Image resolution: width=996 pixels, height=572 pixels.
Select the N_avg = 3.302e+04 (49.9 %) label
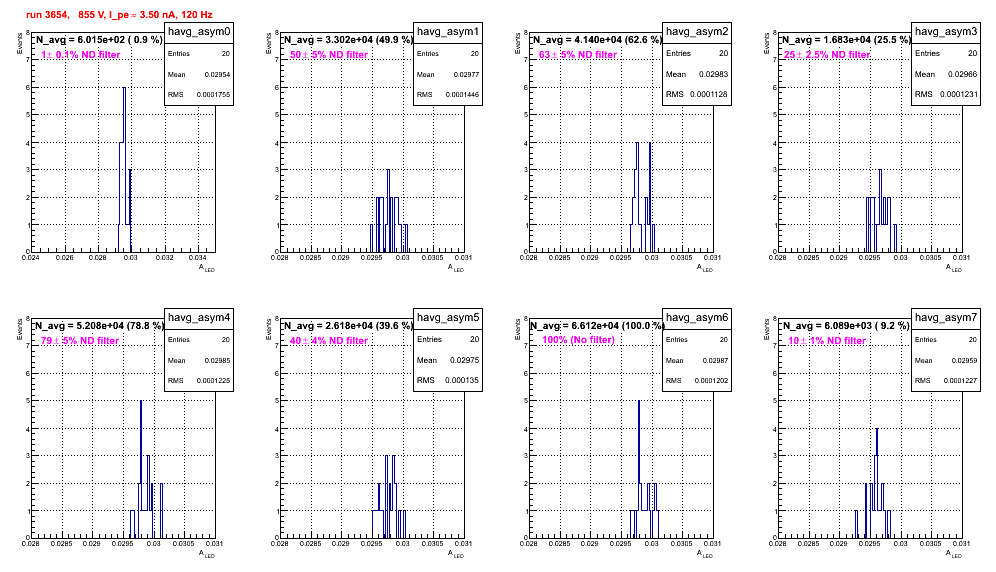point(348,40)
